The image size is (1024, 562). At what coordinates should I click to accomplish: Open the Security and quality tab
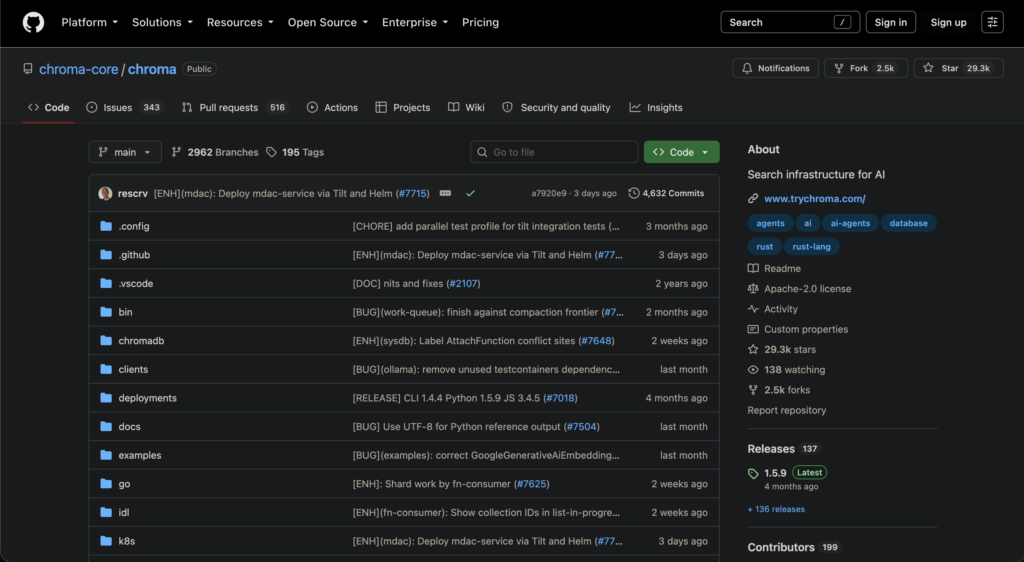click(556, 108)
